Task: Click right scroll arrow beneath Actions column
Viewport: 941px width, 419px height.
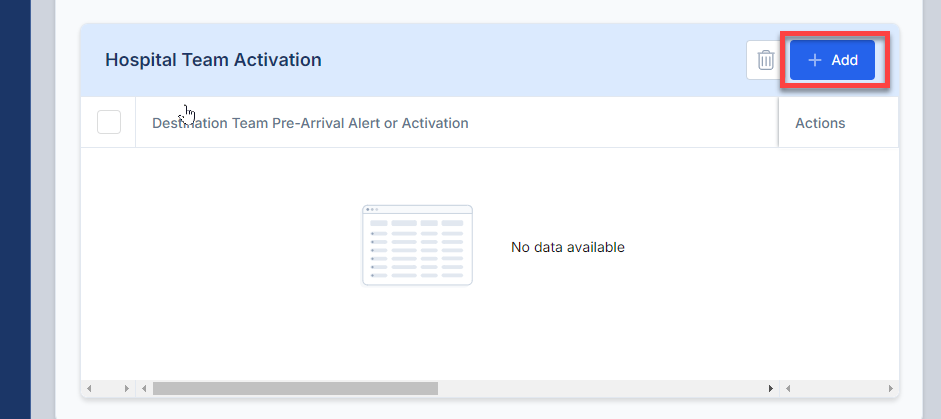Action: [x=891, y=388]
